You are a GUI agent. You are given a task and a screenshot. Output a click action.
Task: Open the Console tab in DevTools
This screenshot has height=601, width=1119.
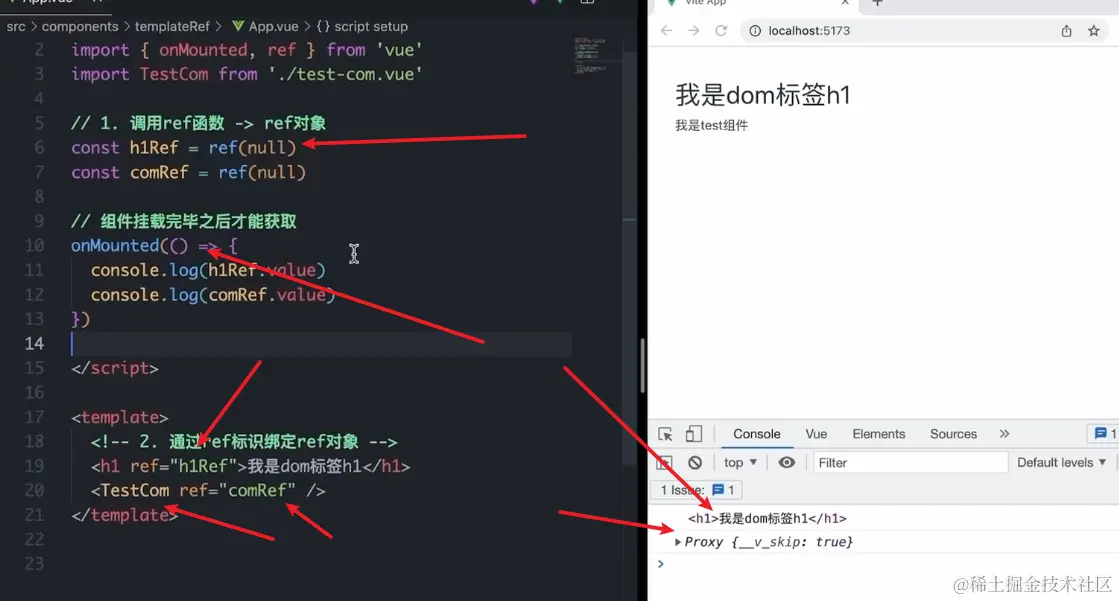click(x=756, y=434)
